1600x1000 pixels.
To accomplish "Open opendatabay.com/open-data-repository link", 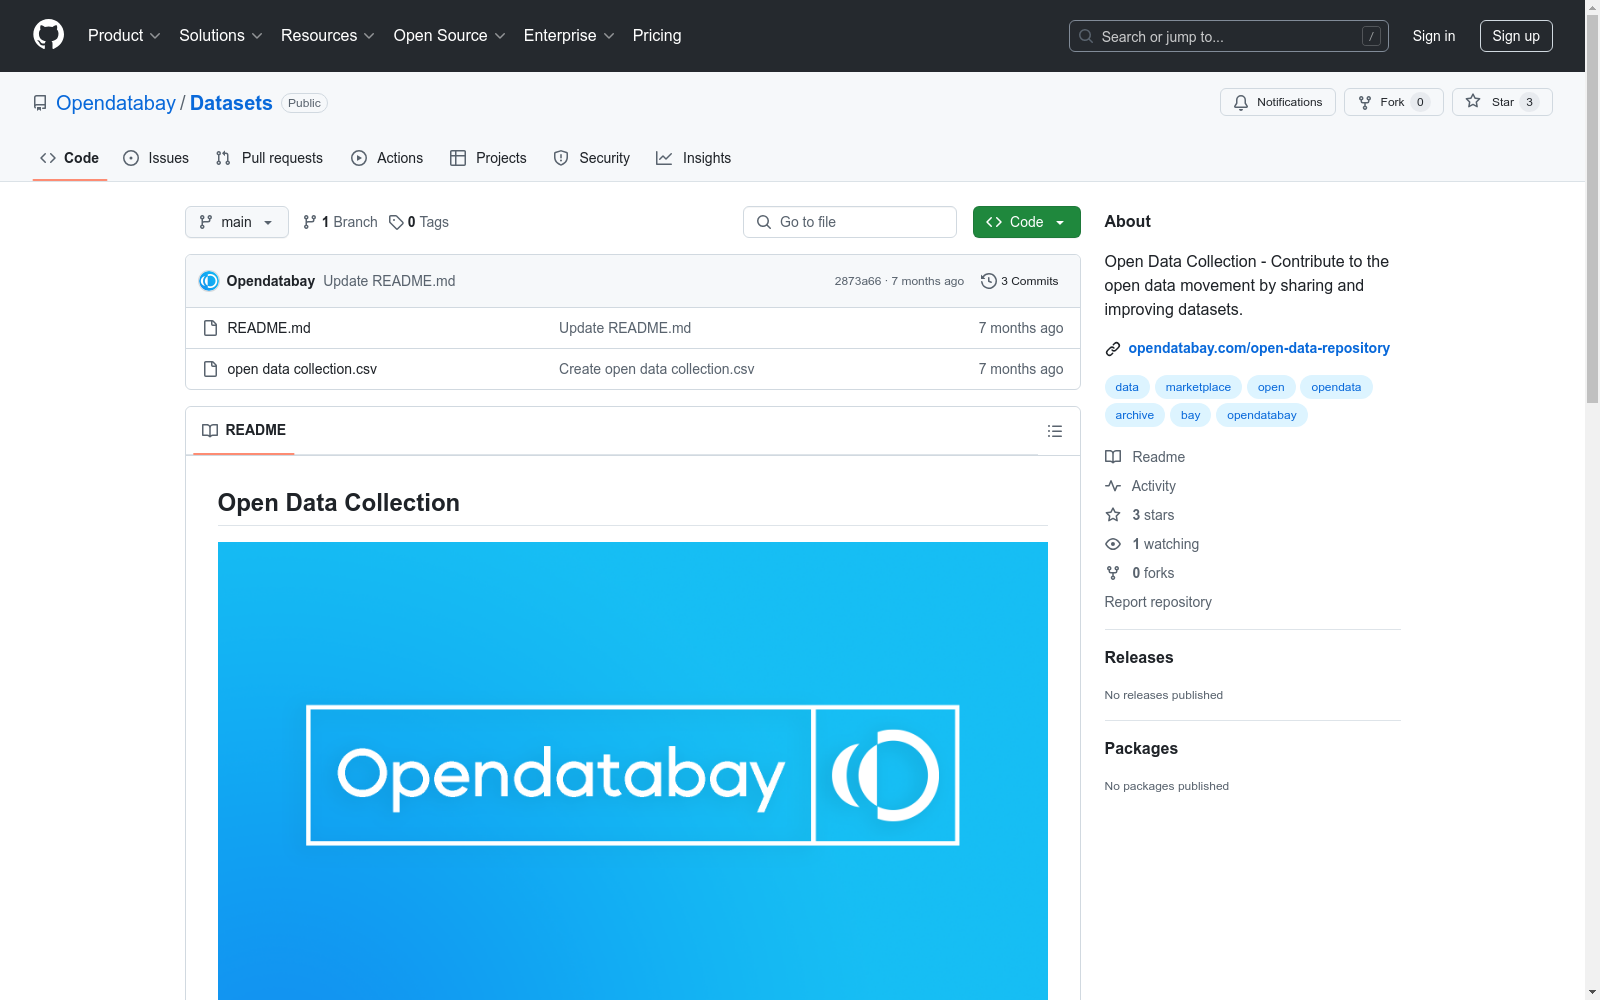I will [1259, 348].
